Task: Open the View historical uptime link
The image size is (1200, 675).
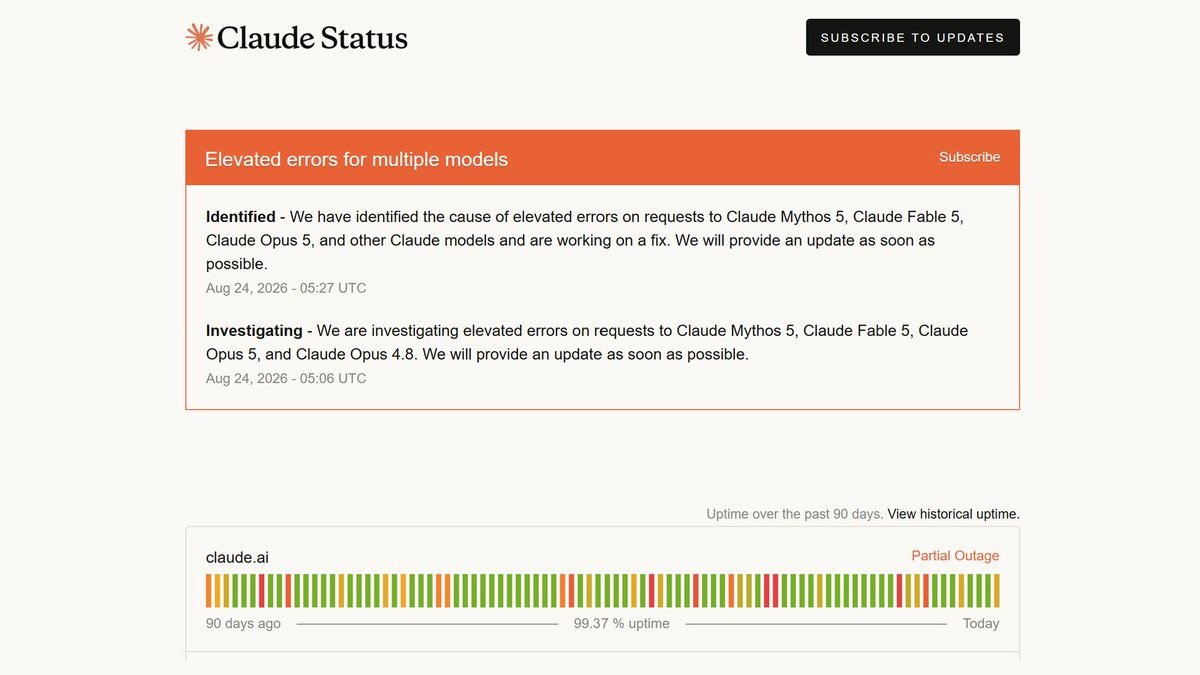Action: click(x=953, y=514)
